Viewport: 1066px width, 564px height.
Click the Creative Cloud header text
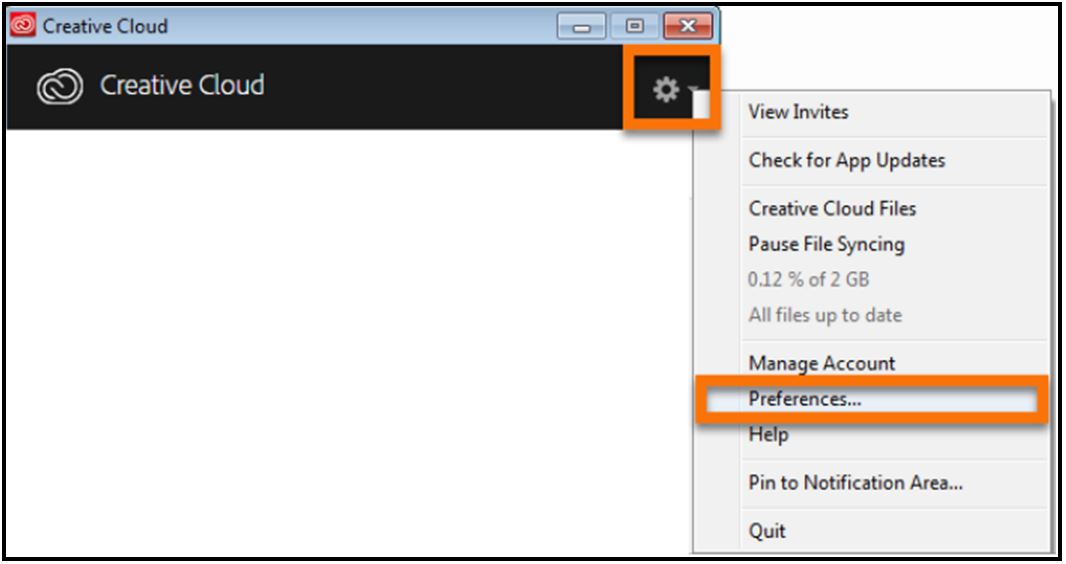tap(182, 87)
